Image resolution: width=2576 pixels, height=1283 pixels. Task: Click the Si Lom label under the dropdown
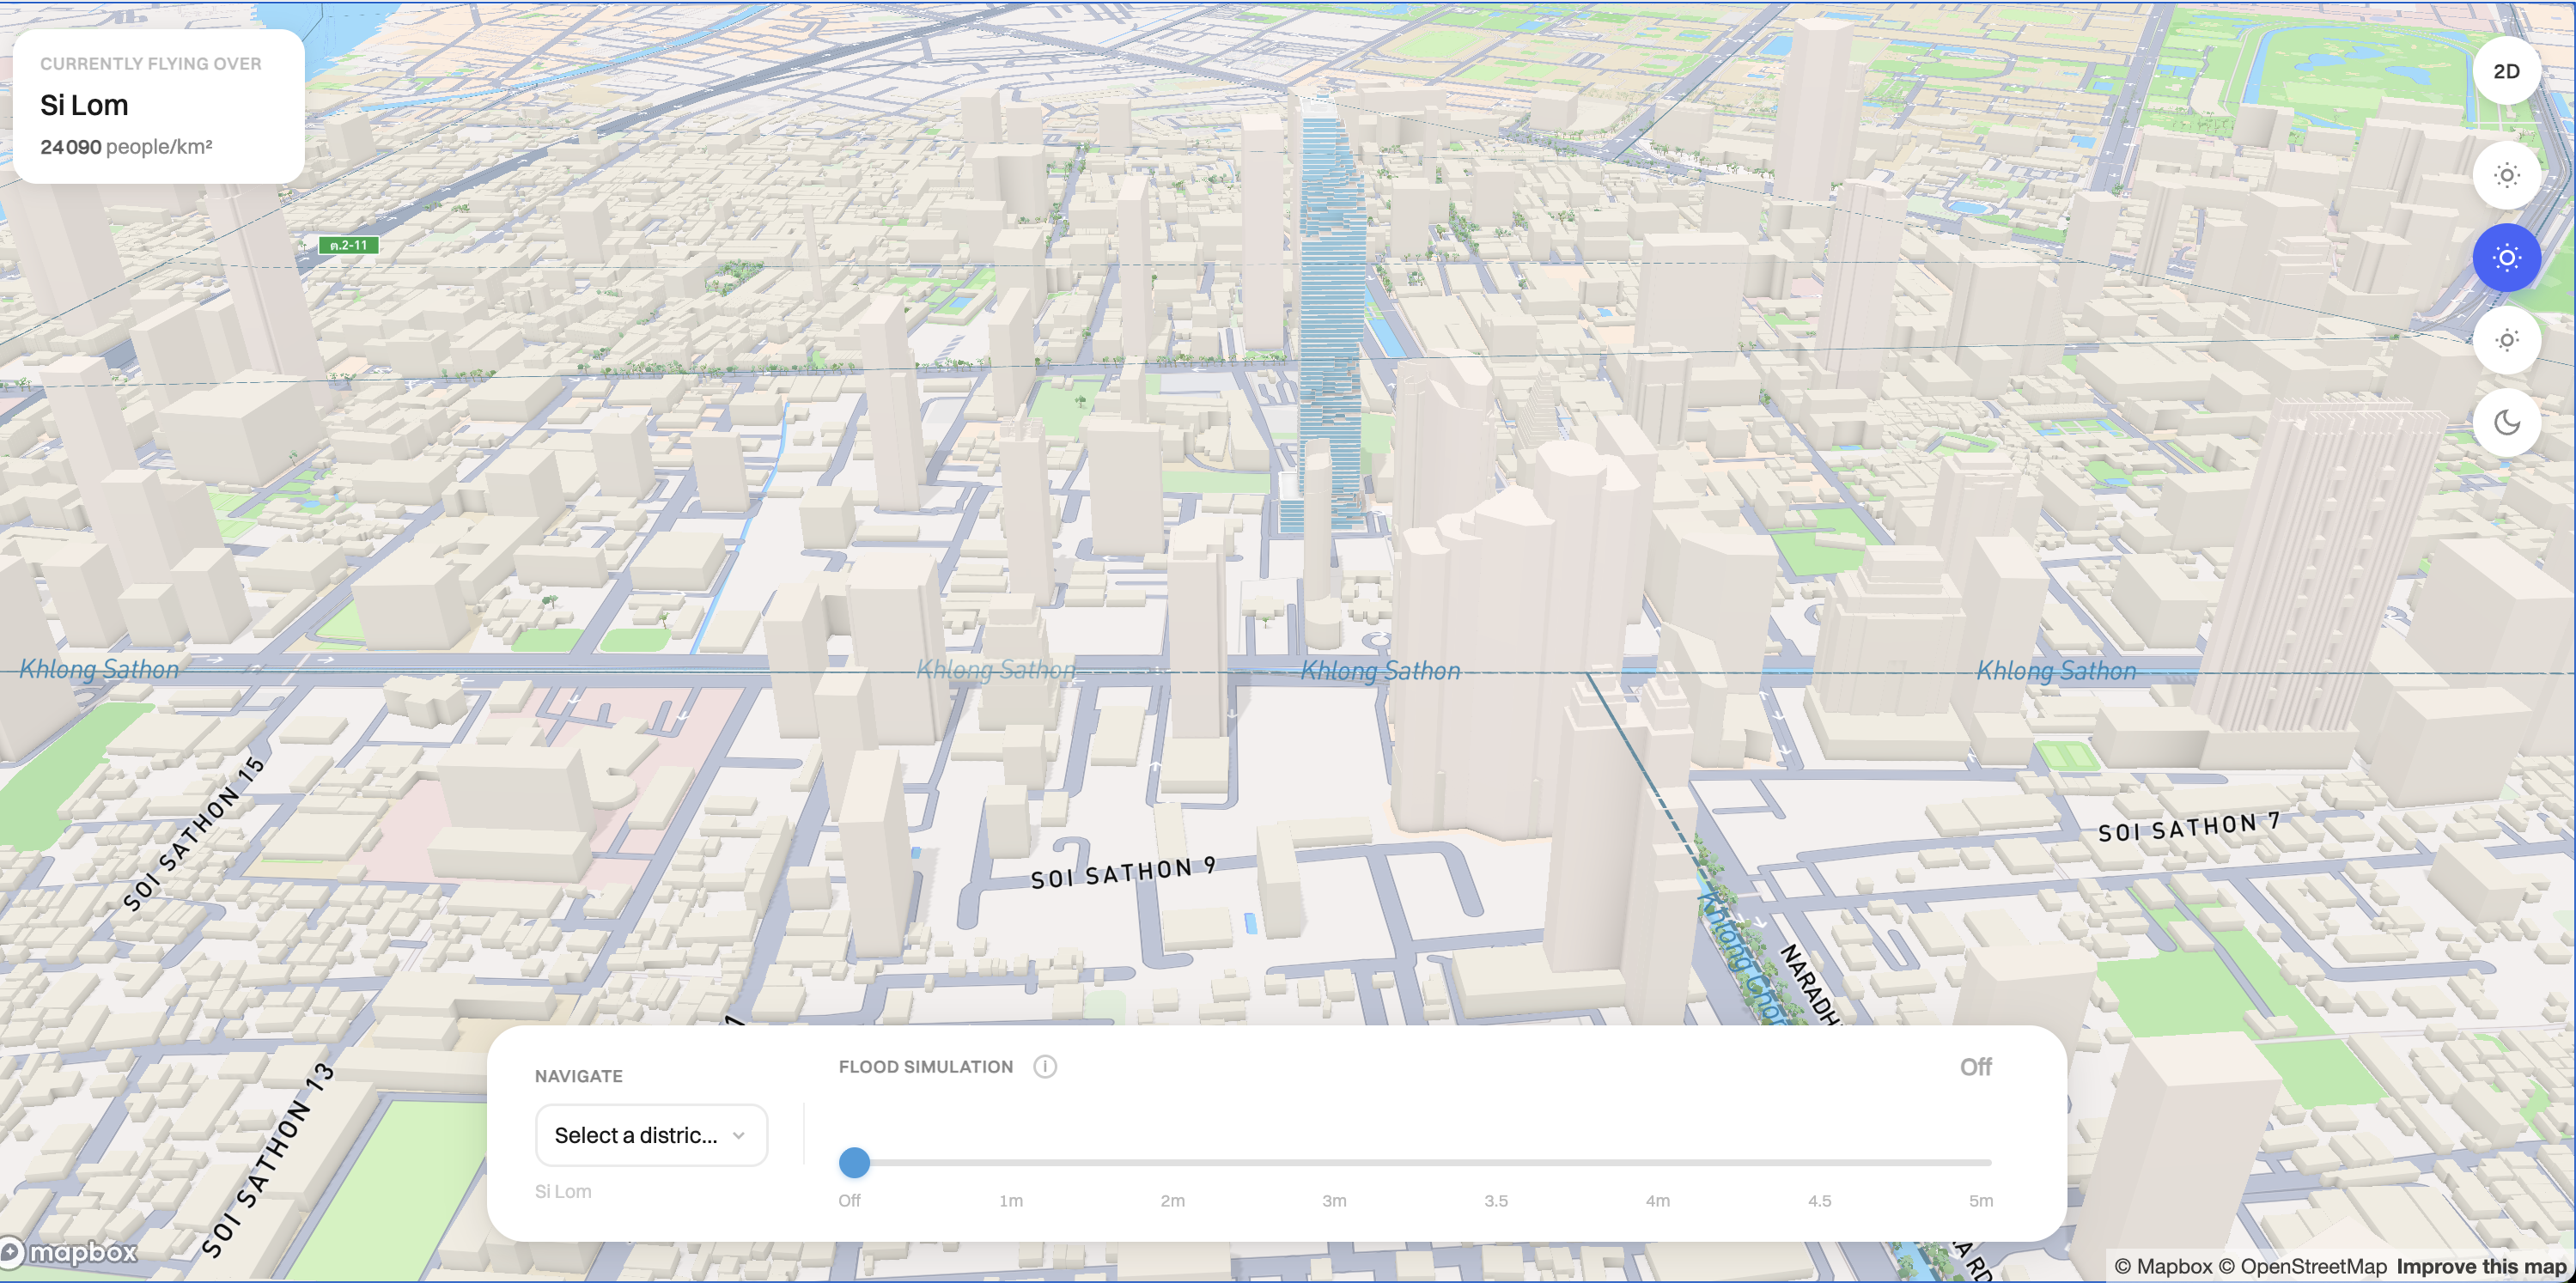coord(563,1191)
